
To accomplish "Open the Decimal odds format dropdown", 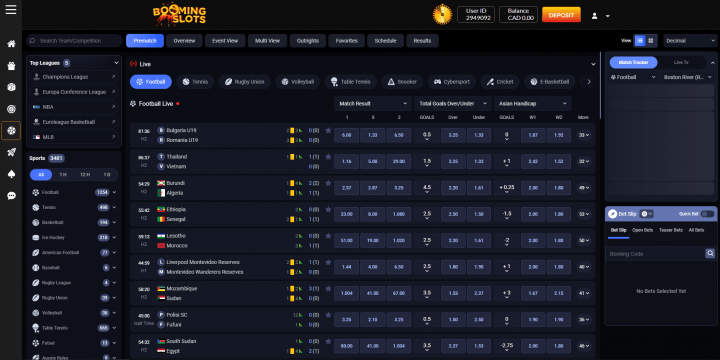I will [689, 41].
